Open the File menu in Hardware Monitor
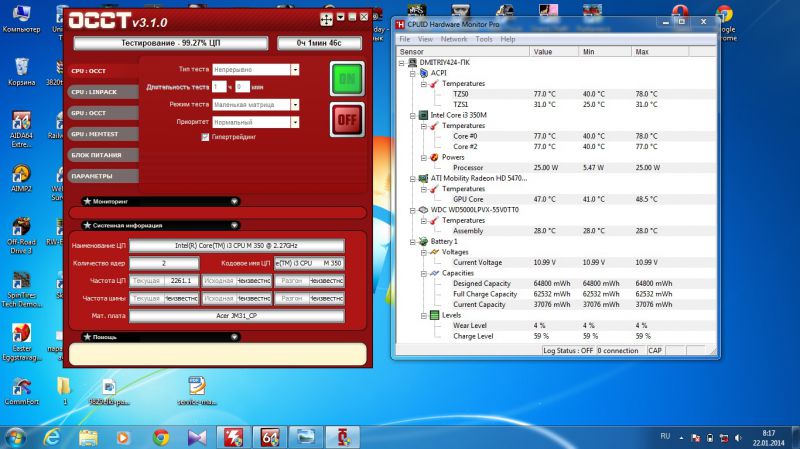800x449 pixels. [405, 39]
